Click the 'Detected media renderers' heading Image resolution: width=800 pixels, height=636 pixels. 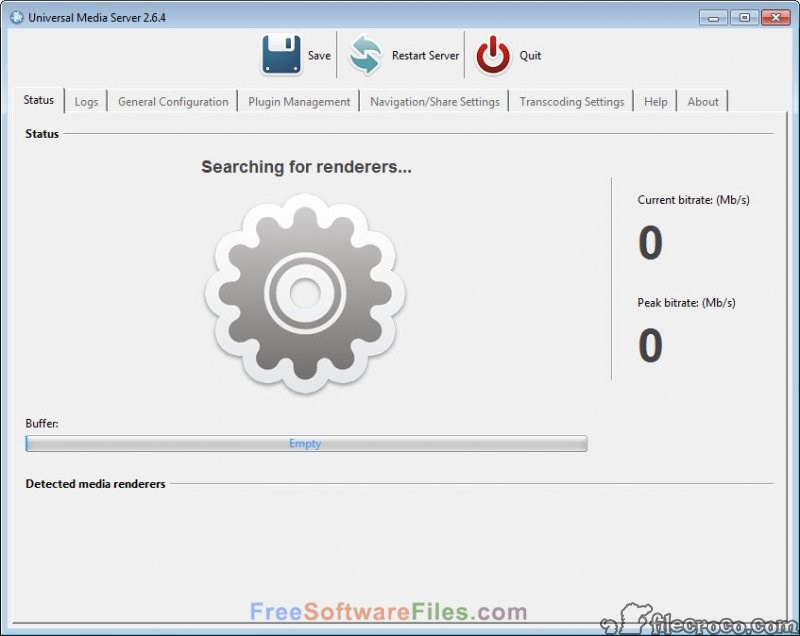click(x=95, y=484)
